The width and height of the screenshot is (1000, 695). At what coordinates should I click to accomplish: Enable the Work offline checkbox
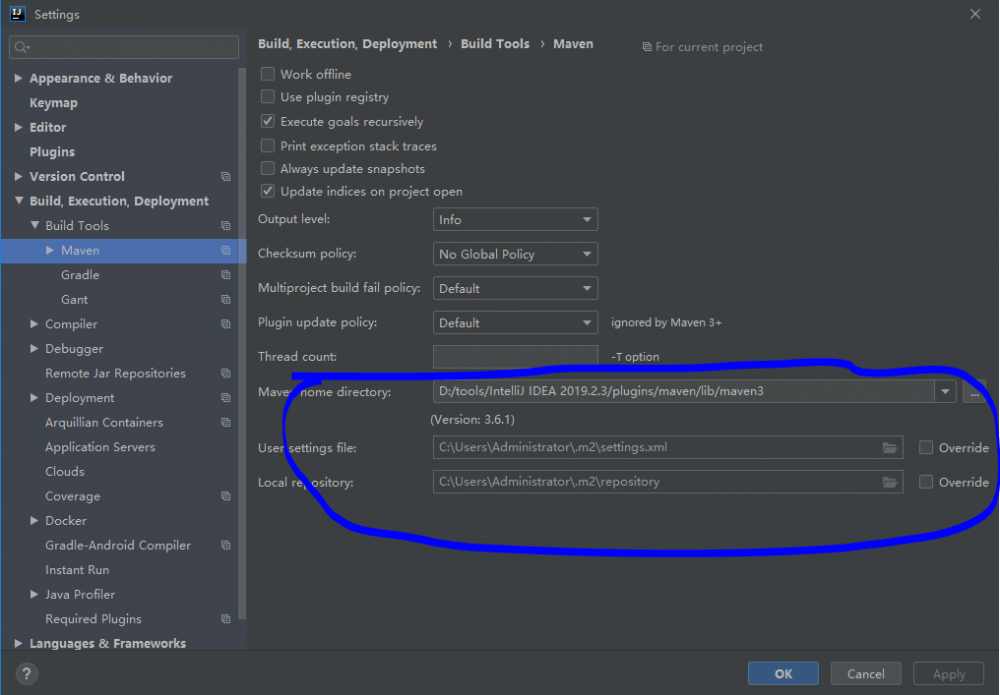(268, 74)
